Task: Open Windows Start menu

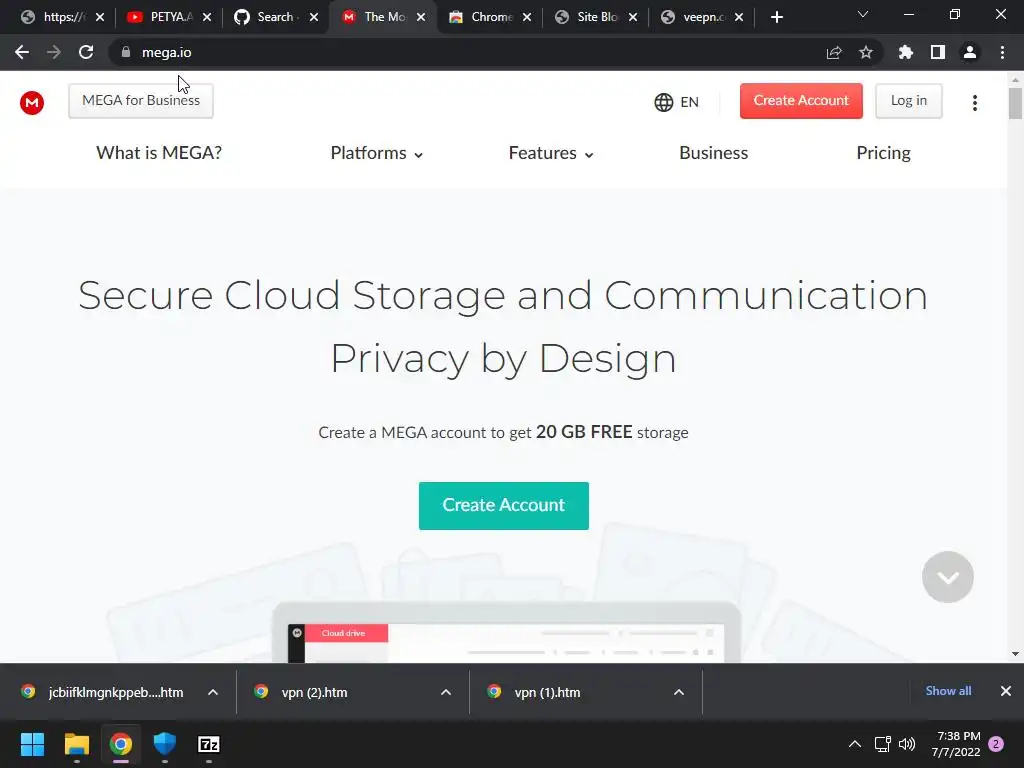Action: click(x=32, y=744)
